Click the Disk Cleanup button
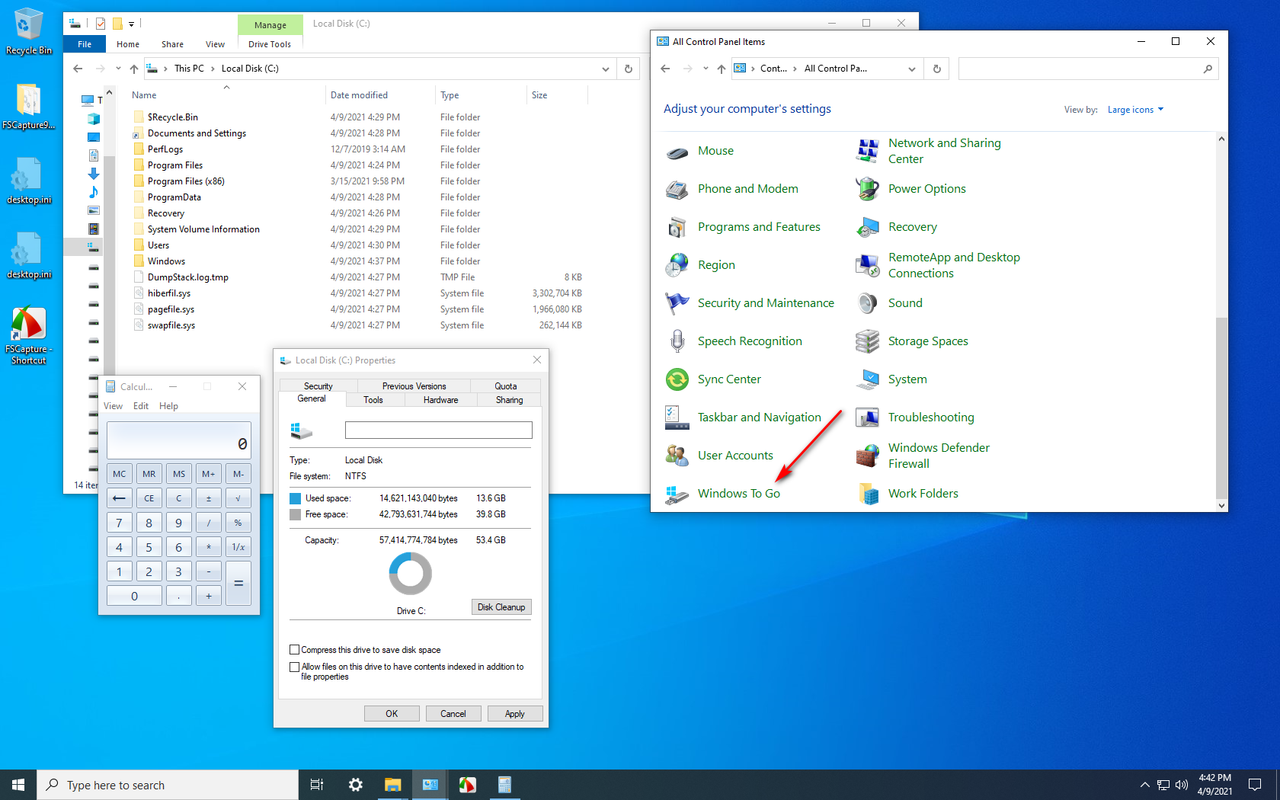This screenshot has height=800, width=1280. (501, 607)
